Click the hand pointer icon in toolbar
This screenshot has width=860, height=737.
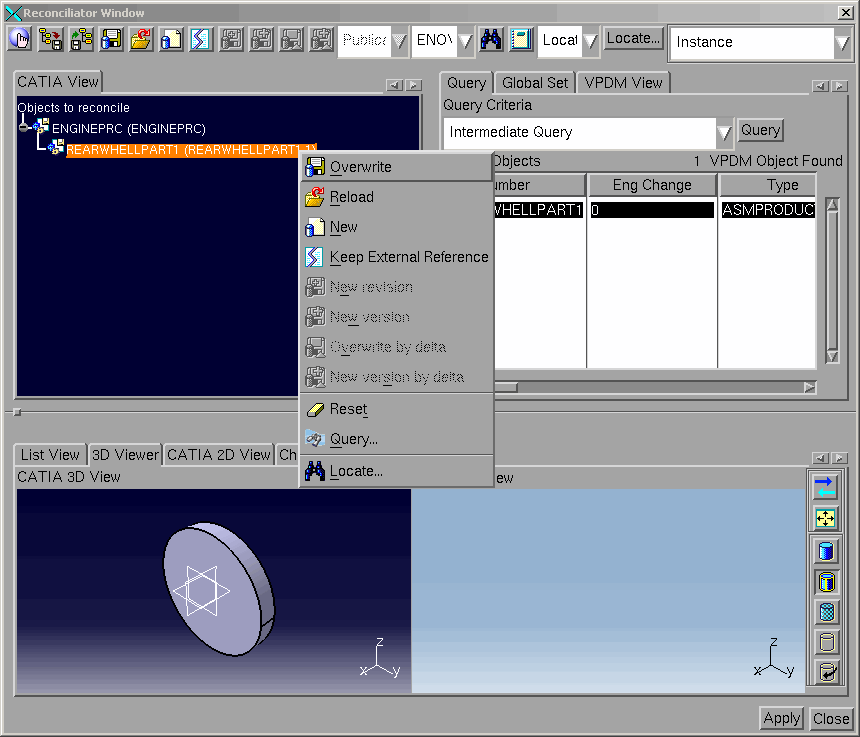tap(20, 40)
